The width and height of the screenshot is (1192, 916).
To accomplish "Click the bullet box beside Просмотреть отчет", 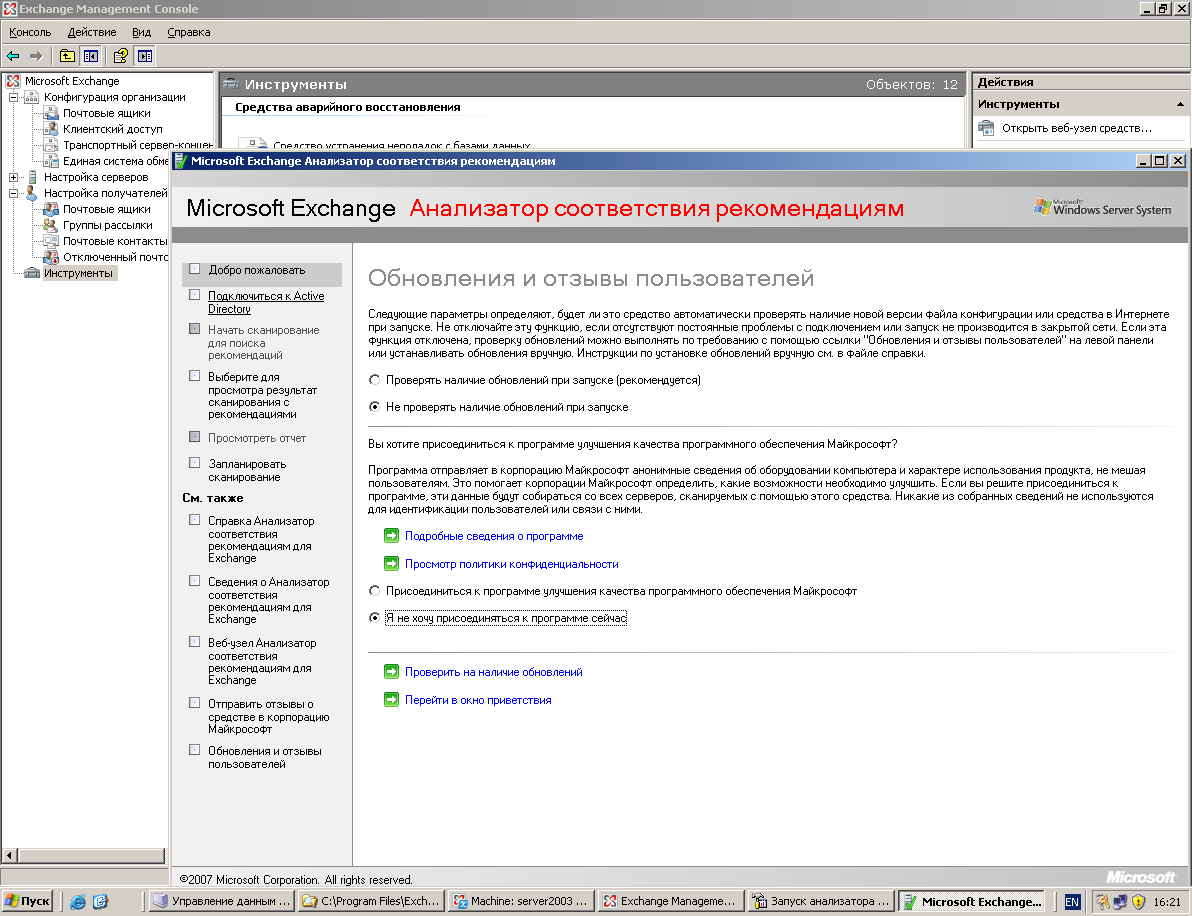I will pos(195,437).
